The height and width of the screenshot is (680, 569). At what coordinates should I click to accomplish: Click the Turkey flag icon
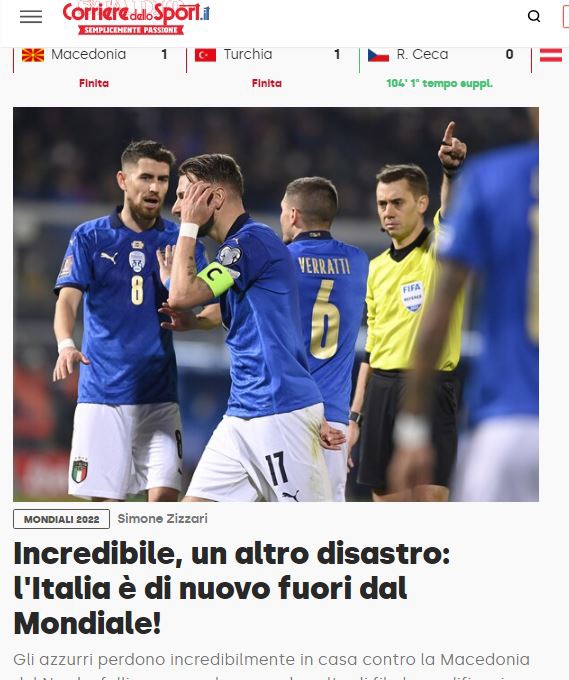205,55
